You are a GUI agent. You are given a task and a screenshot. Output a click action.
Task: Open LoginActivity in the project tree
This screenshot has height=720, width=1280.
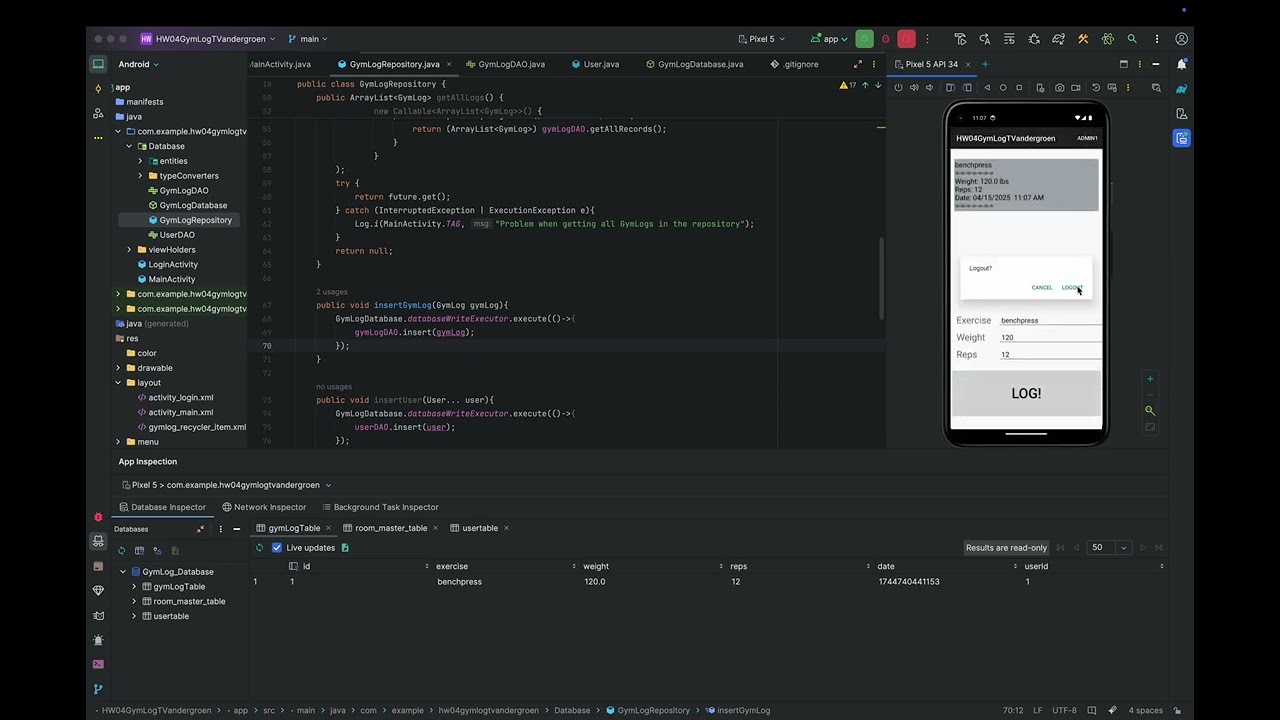(x=172, y=264)
